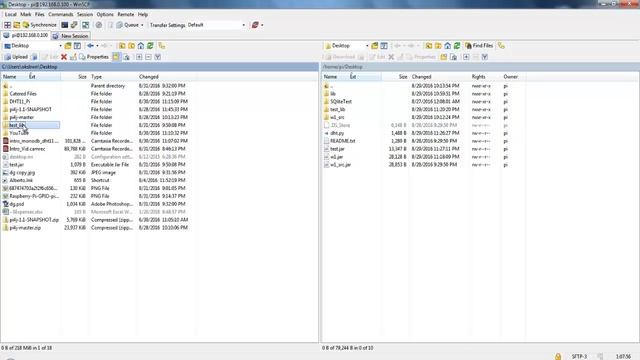Refresh the local panel
Viewport: 640px width, 360px height.
(150, 46)
